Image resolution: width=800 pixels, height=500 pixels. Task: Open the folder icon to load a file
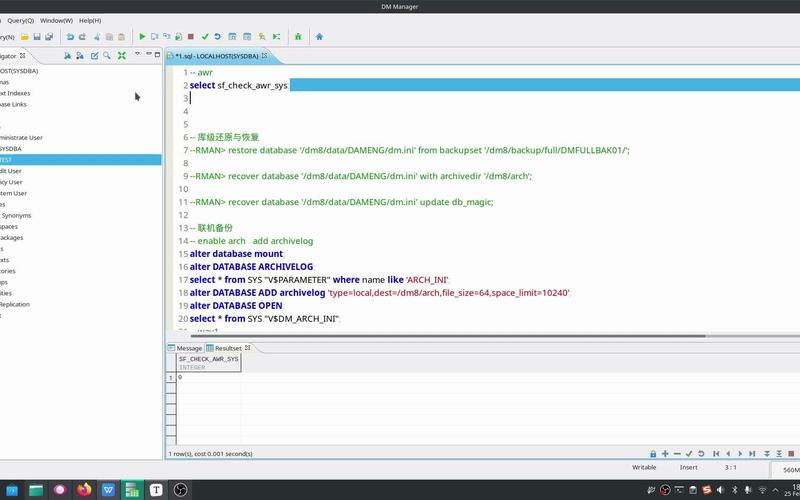click(x=24, y=37)
